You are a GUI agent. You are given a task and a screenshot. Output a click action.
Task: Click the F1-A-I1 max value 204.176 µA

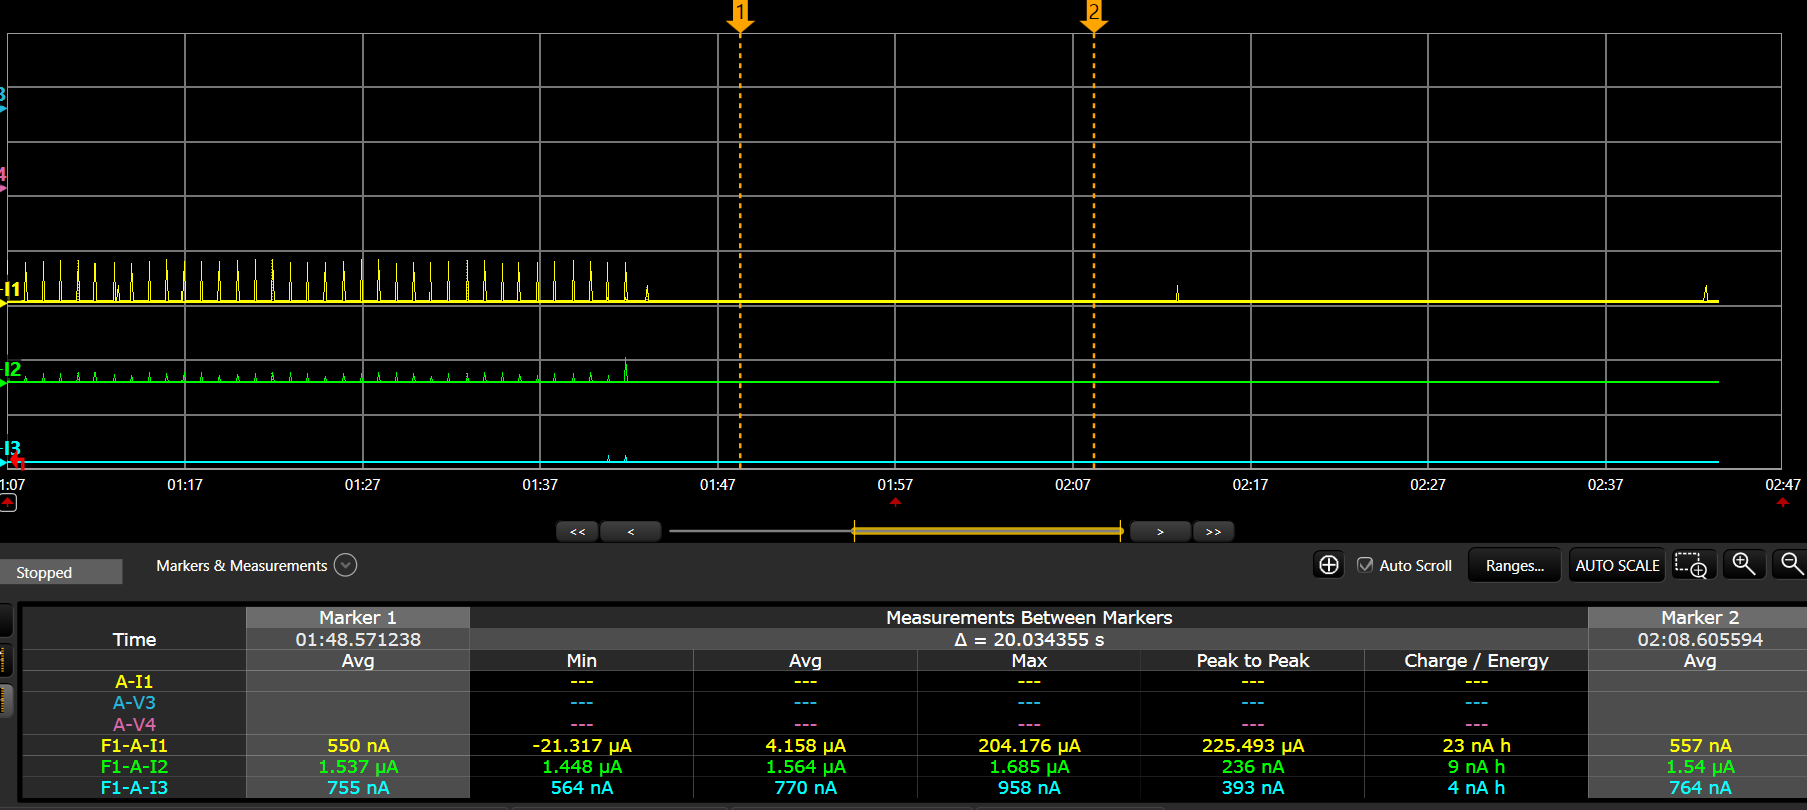tap(1029, 745)
